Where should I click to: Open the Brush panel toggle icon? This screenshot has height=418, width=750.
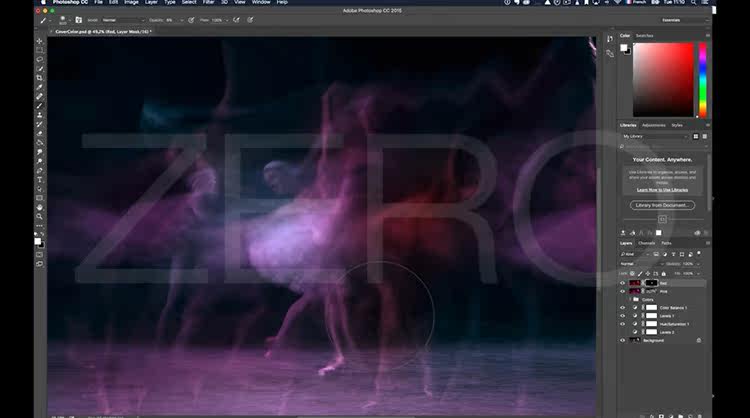coord(78,20)
